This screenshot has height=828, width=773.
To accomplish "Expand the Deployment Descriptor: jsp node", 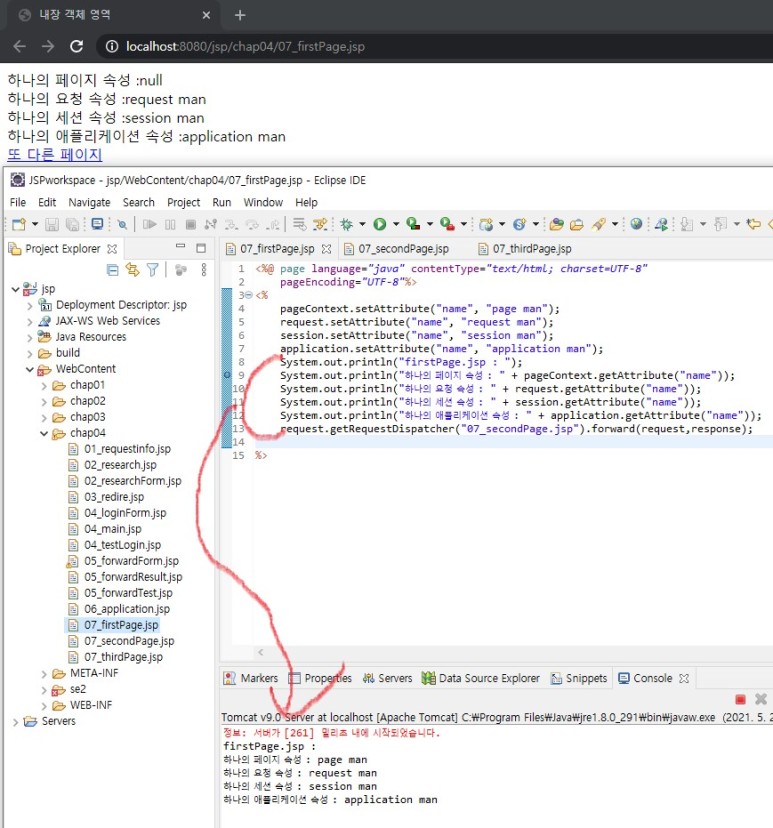I will point(30,305).
